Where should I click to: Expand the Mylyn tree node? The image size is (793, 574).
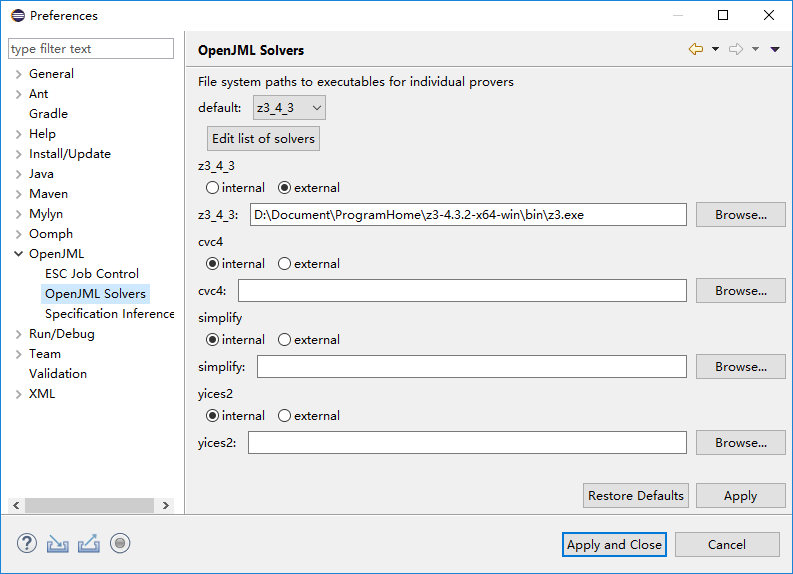click(x=19, y=214)
